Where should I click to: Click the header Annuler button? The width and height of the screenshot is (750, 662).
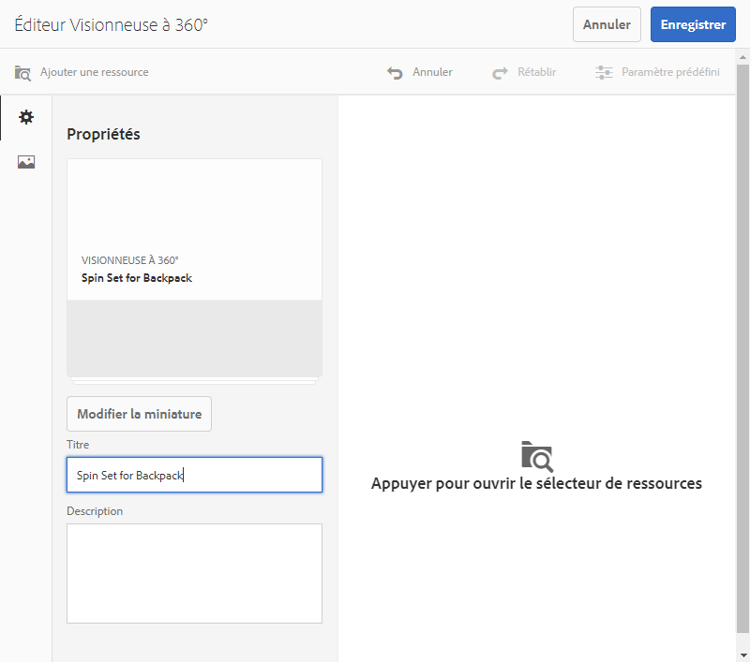[x=607, y=24]
